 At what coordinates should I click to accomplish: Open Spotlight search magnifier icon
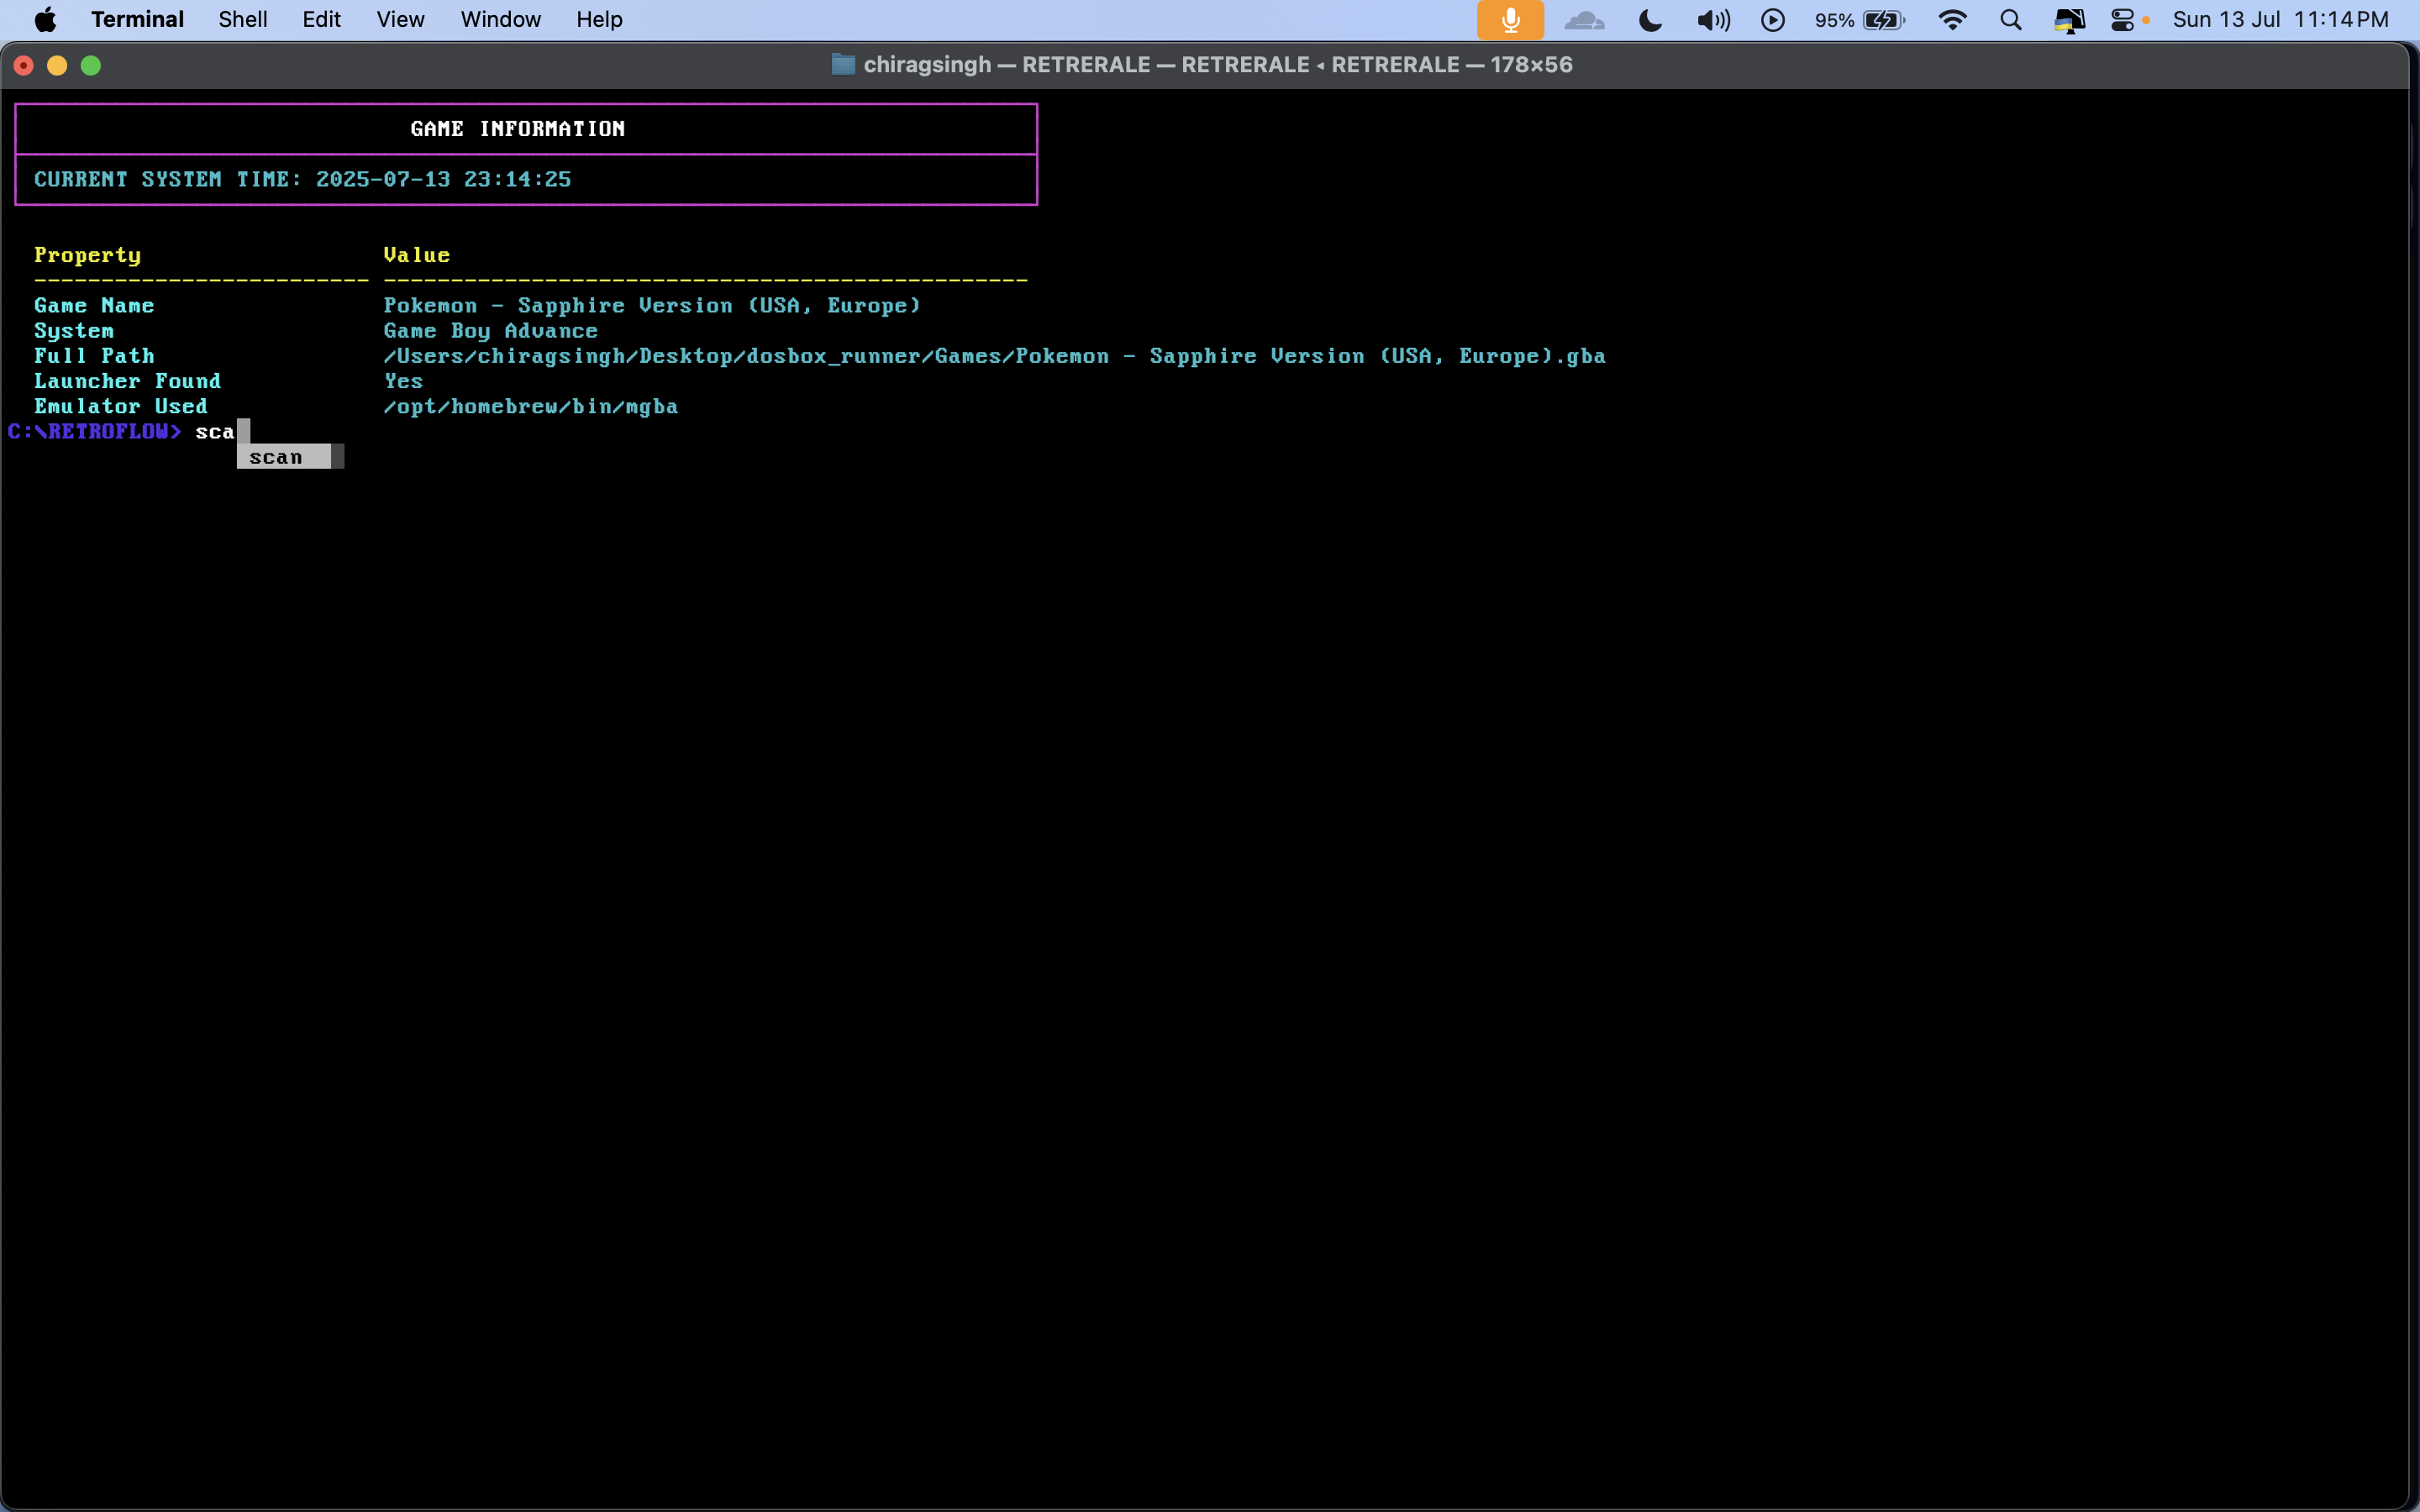click(2011, 20)
